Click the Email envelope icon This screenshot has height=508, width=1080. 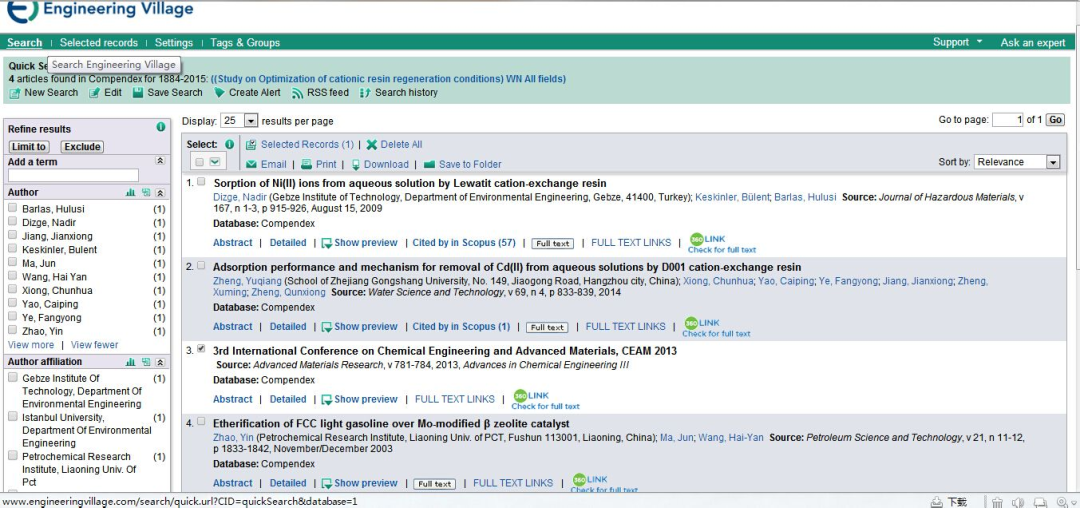(x=251, y=165)
